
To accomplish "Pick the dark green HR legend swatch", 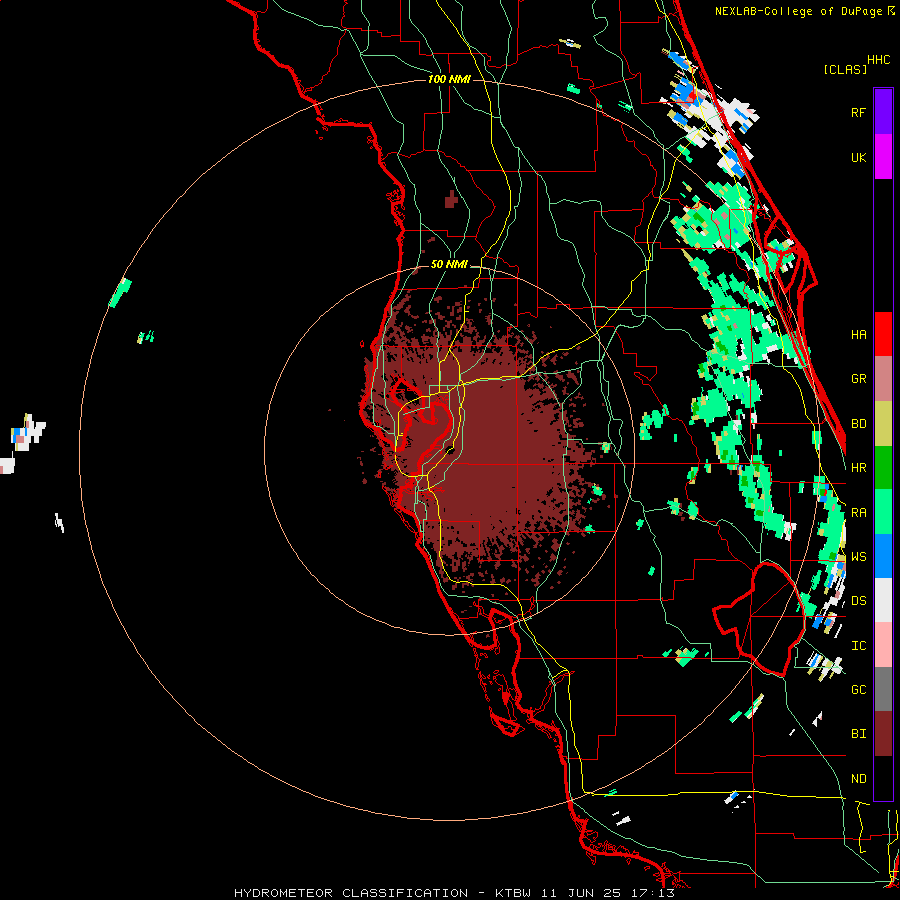I will click(883, 468).
